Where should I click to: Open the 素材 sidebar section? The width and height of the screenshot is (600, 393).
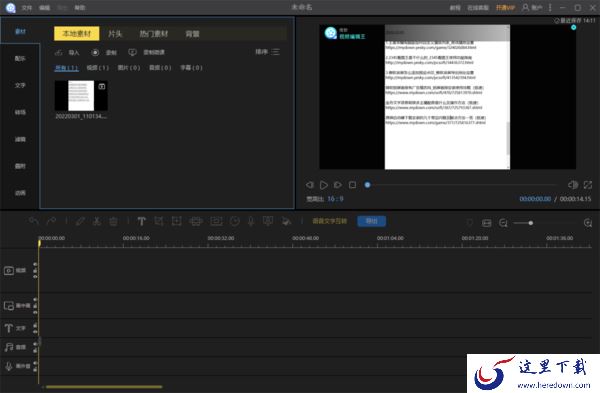point(20,31)
